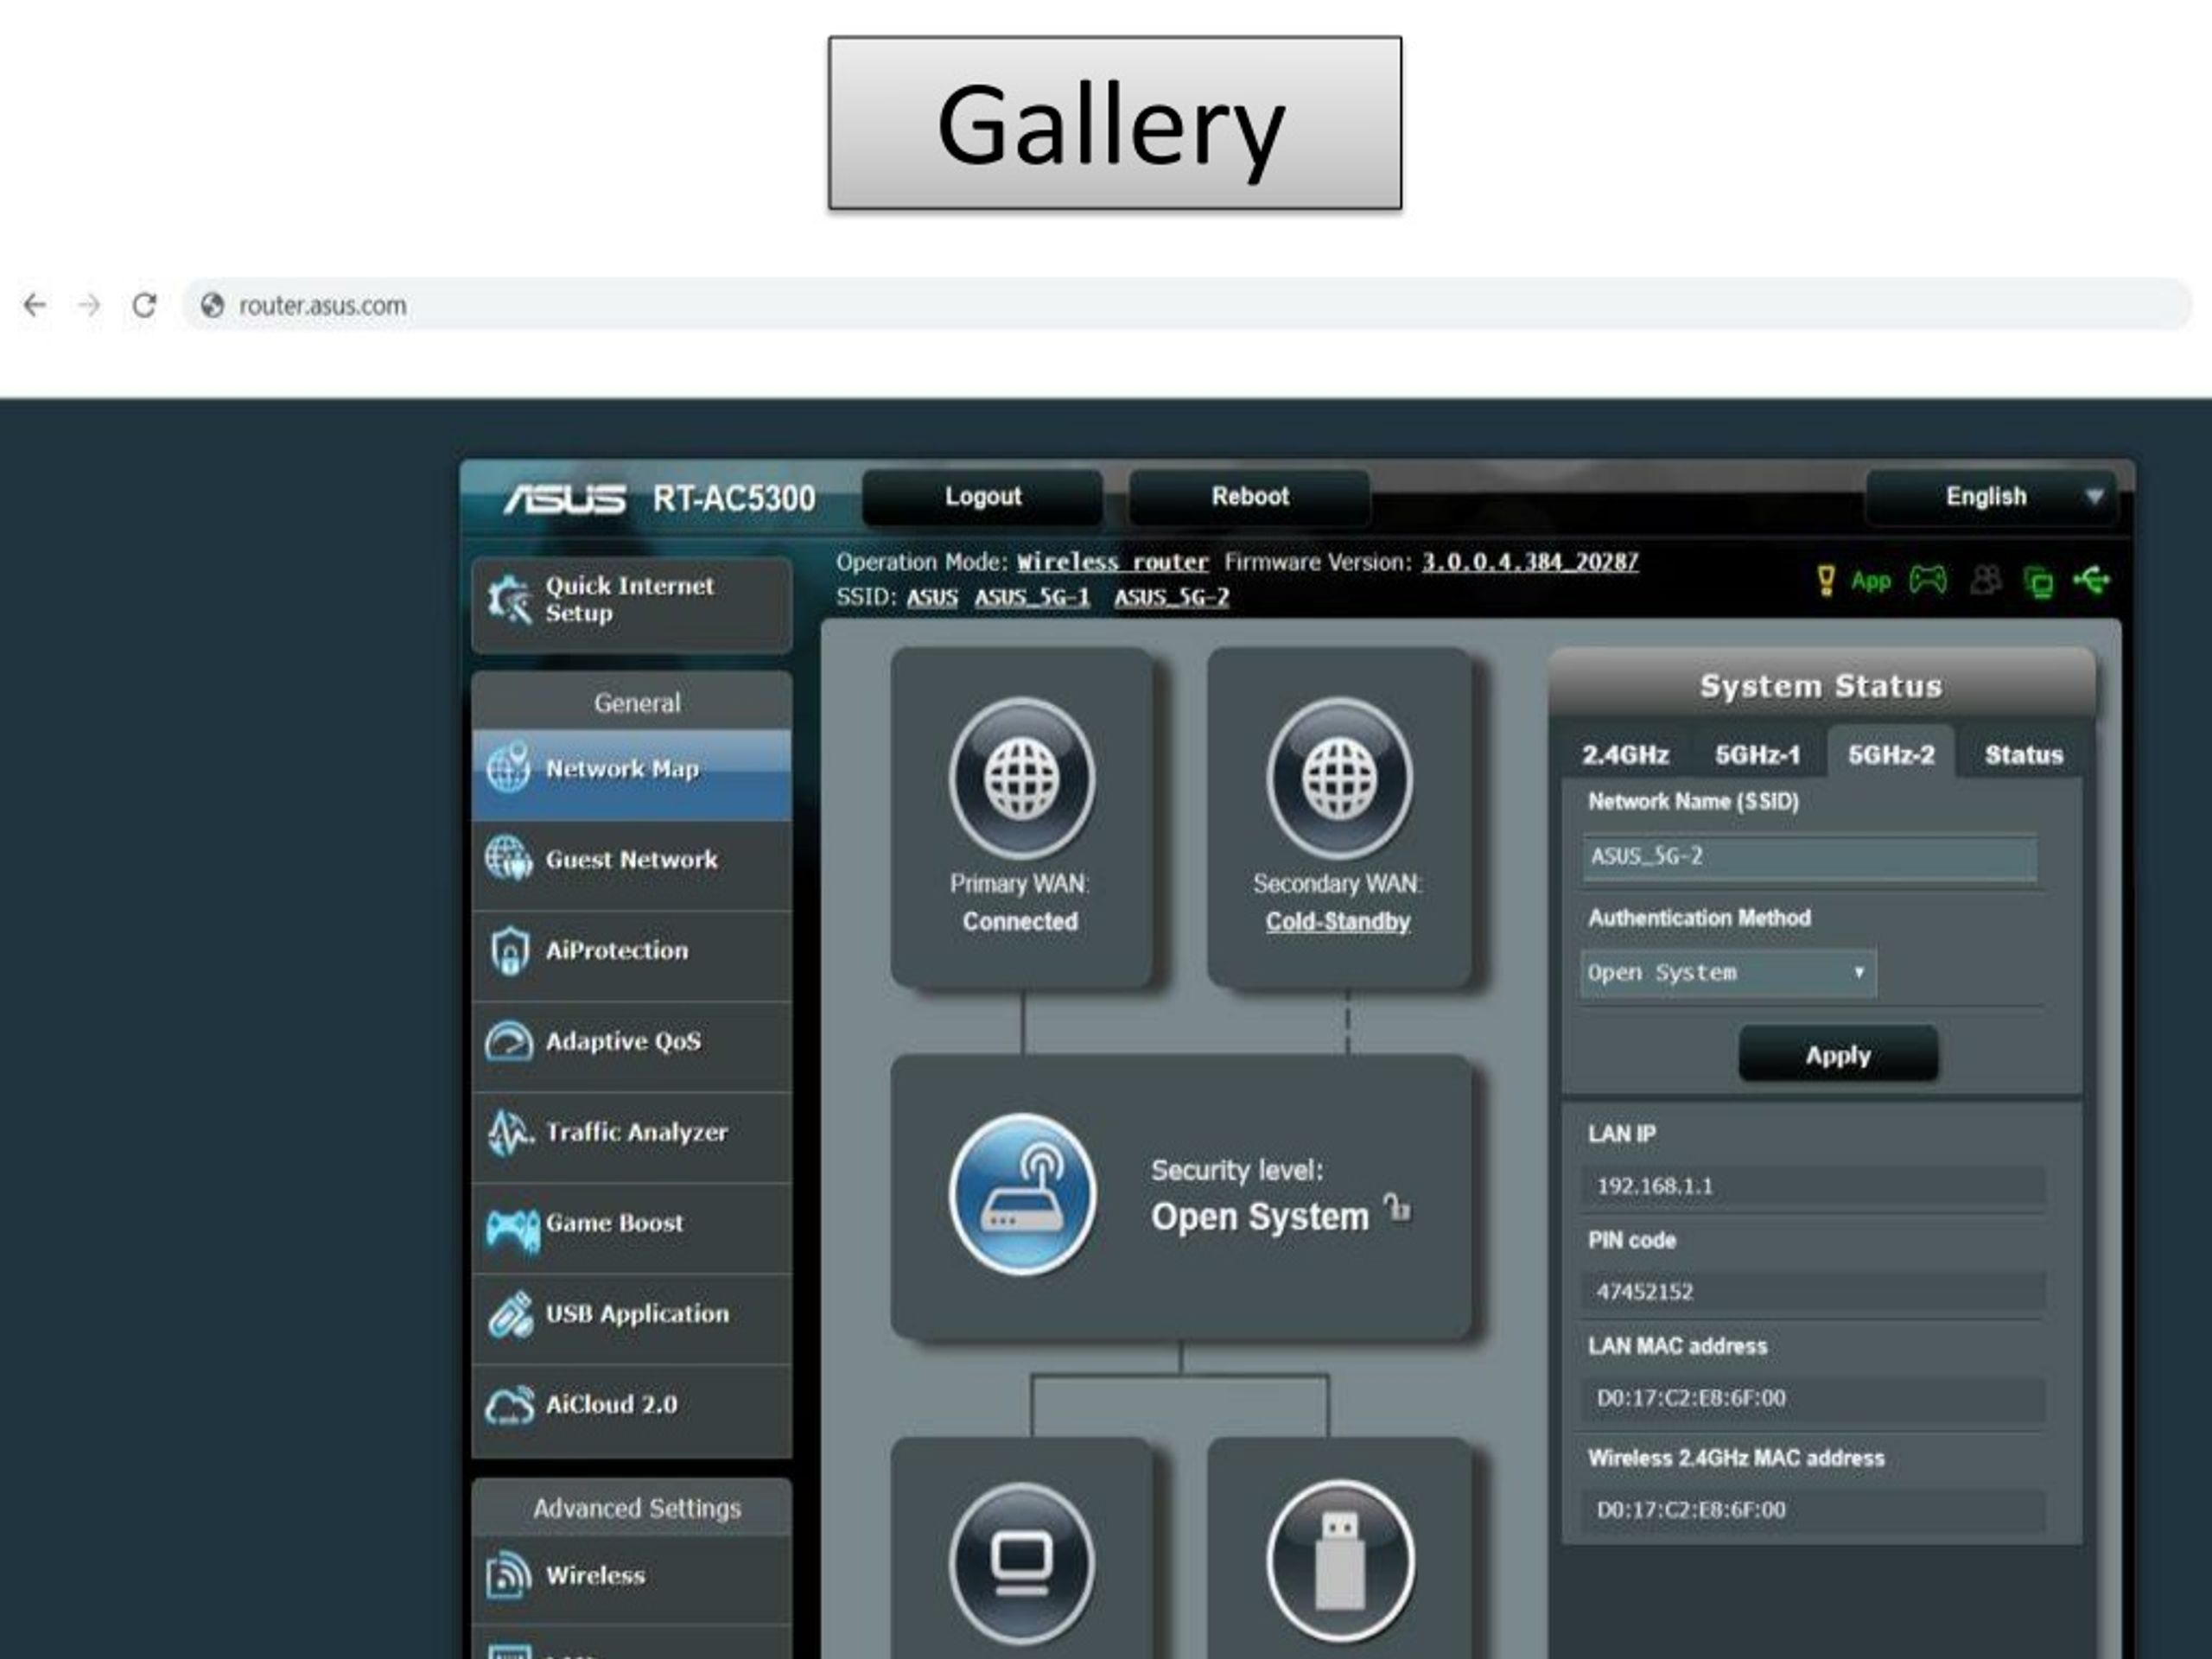This screenshot has height=1659, width=2212.
Task: Open Adaptive QoS page
Action: [632, 1046]
